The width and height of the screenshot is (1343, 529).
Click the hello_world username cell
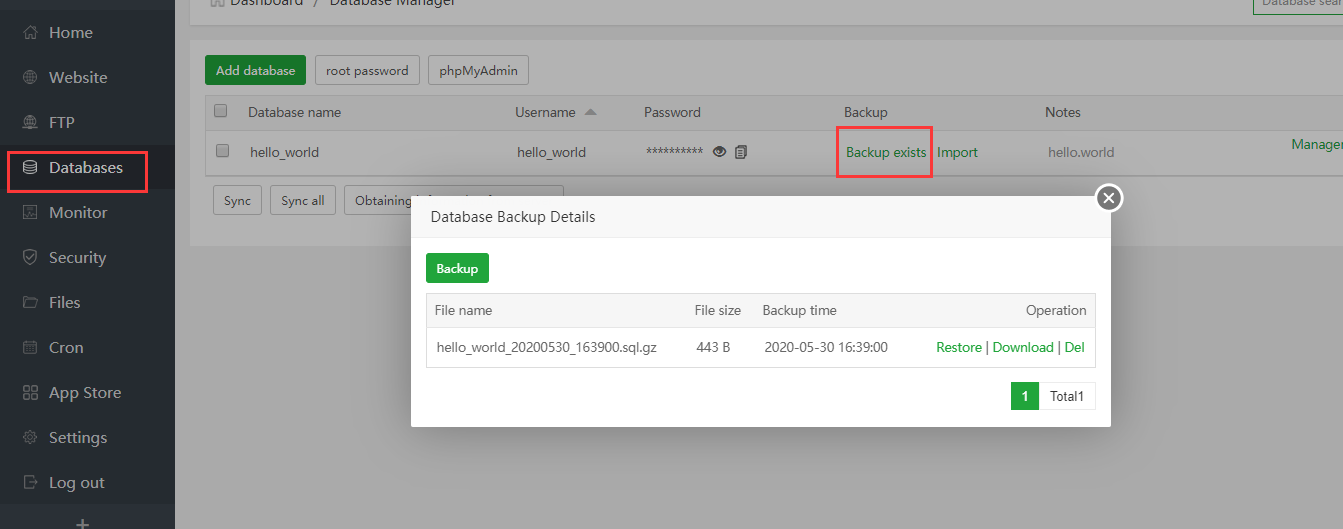click(x=551, y=152)
